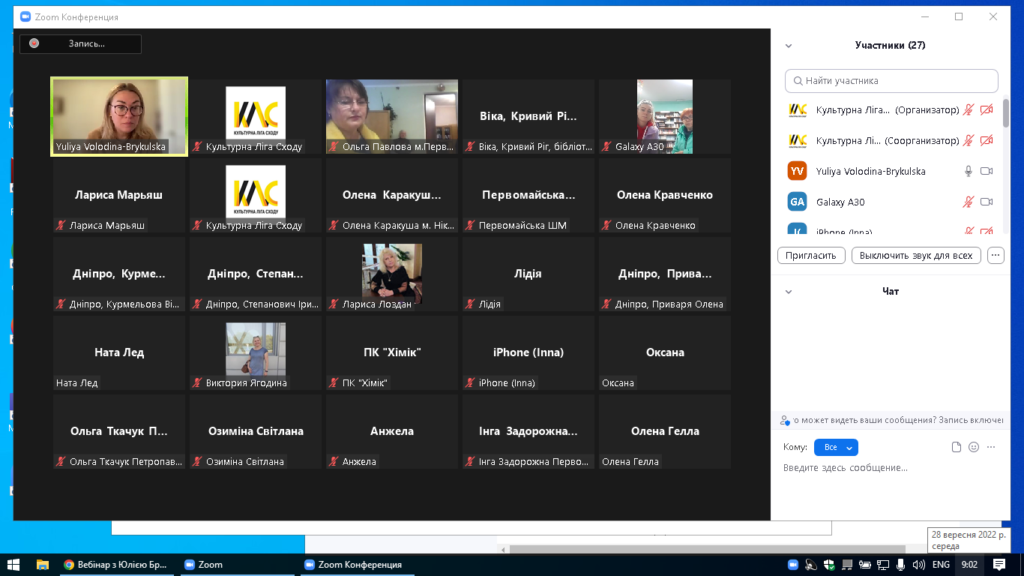The width and height of the screenshot is (1024, 576).
Task: Open the file attachment icon in chat
Action: pyautogui.click(x=956, y=447)
